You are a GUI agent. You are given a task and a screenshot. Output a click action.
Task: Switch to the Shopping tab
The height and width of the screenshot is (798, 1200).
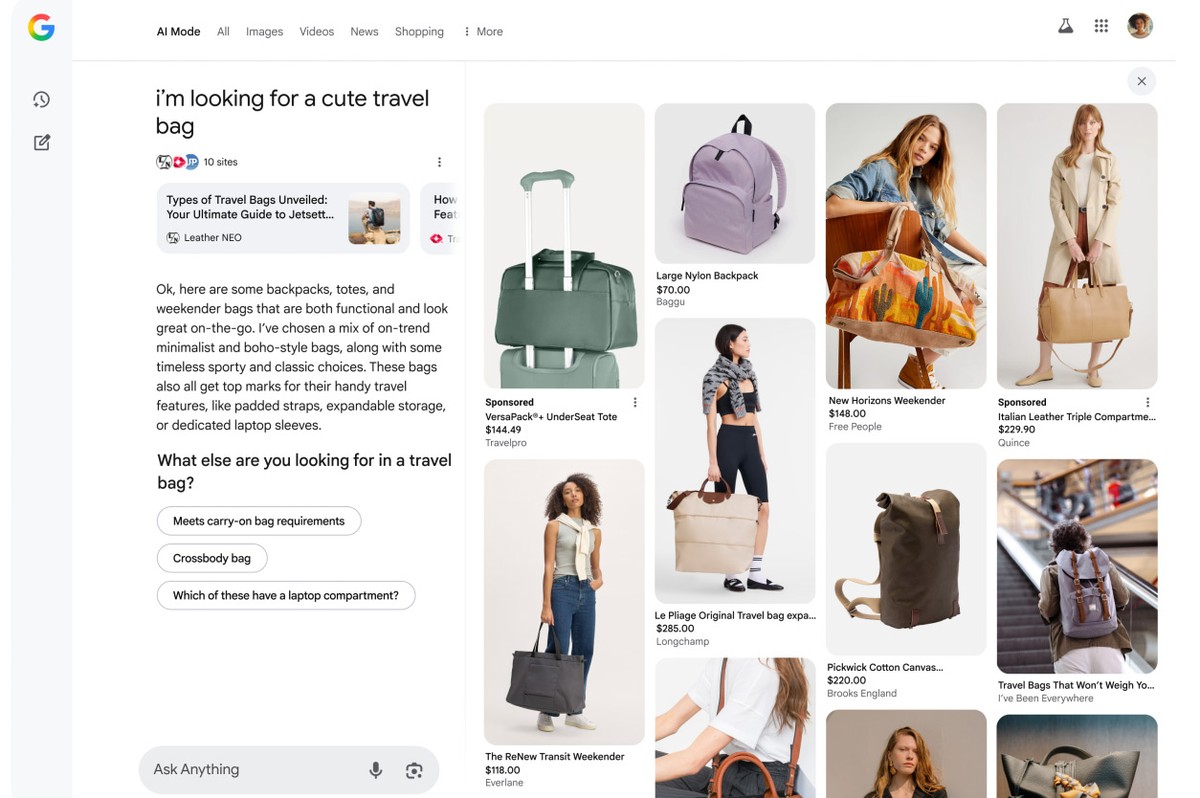419,32
